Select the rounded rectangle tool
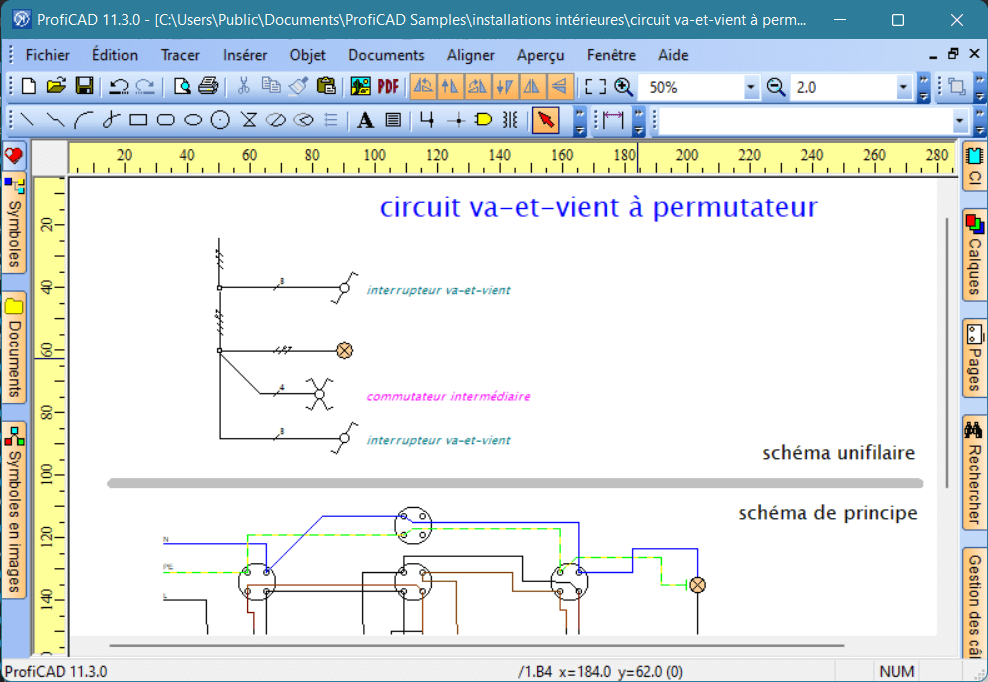Screen dimensions: 988x682 (x=165, y=119)
